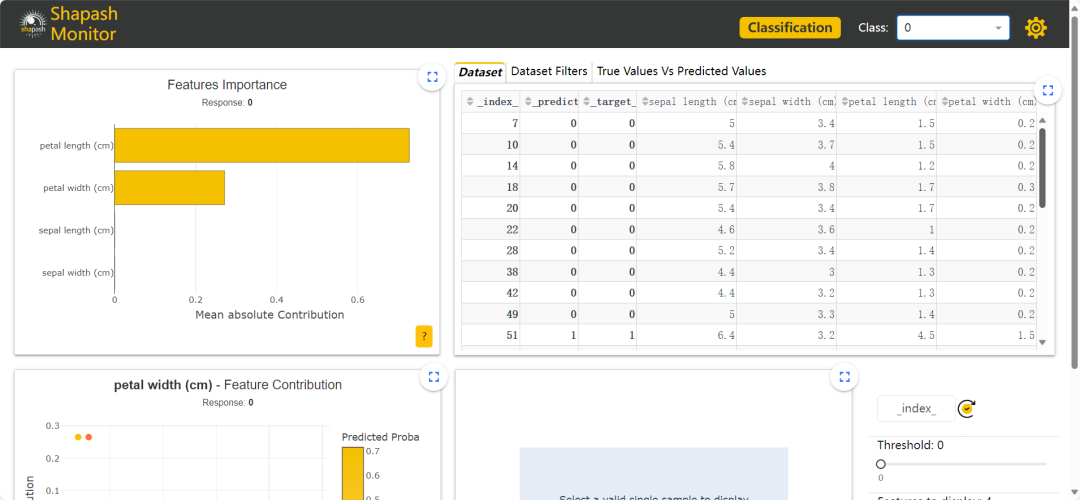Sort by the sepal width column
Screen dimensions: 1080x500
click(x=744, y=102)
